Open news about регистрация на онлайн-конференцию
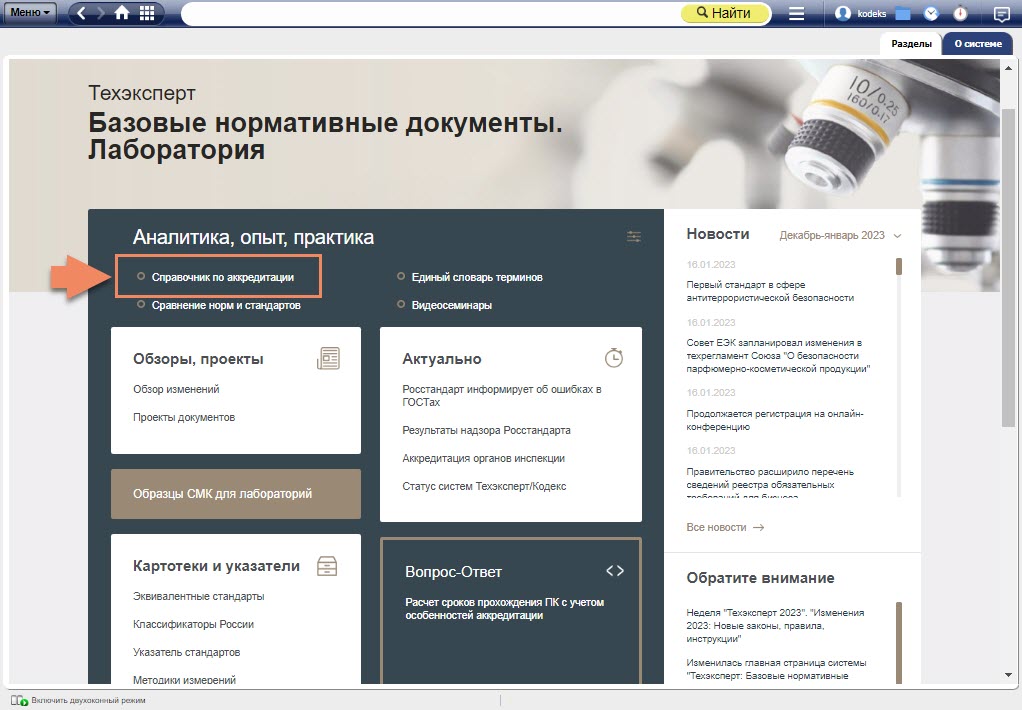Viewport: 1022px width, 710px height. tap(775, 421)
